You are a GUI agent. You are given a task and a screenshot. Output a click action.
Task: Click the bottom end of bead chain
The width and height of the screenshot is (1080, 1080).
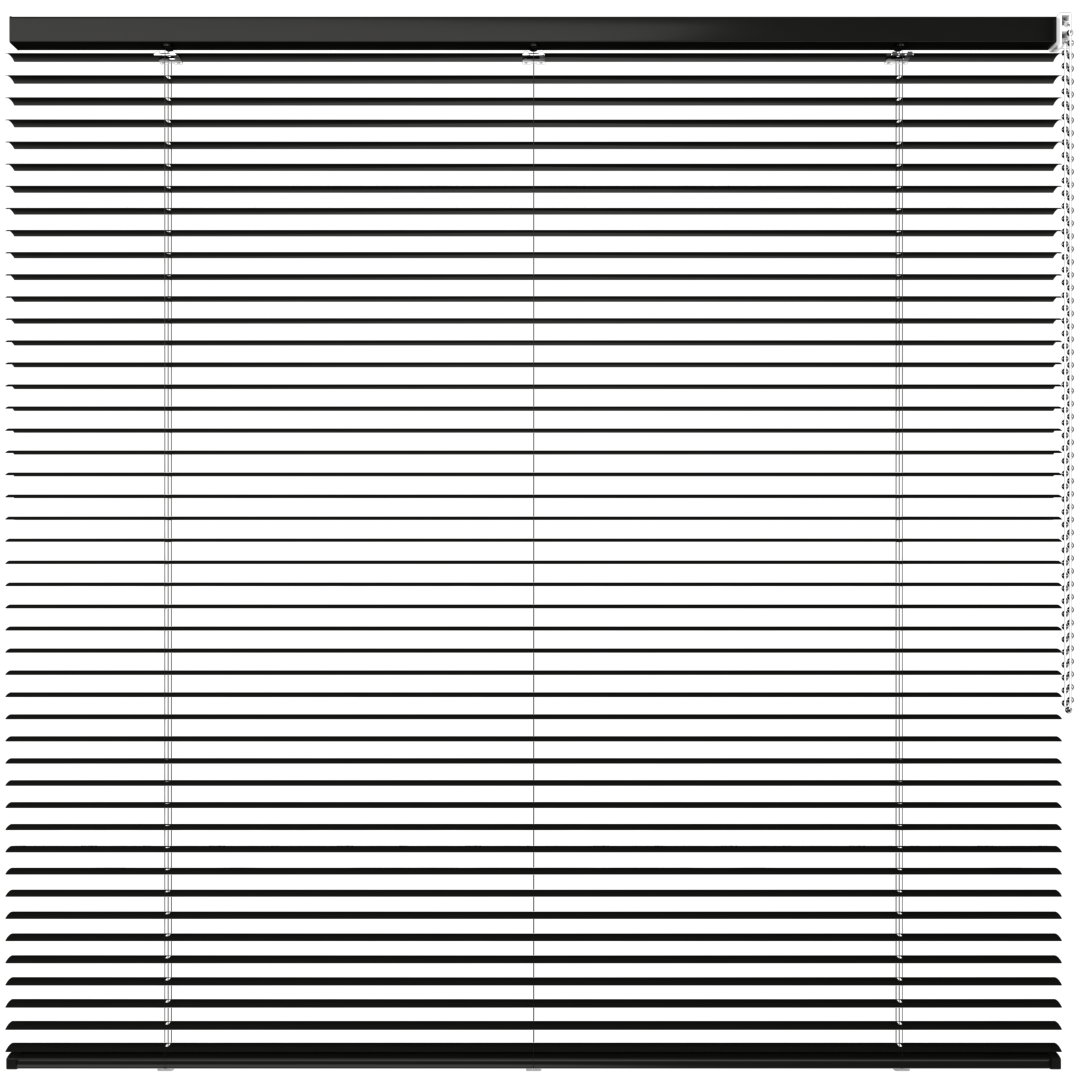click(1067, 708)
